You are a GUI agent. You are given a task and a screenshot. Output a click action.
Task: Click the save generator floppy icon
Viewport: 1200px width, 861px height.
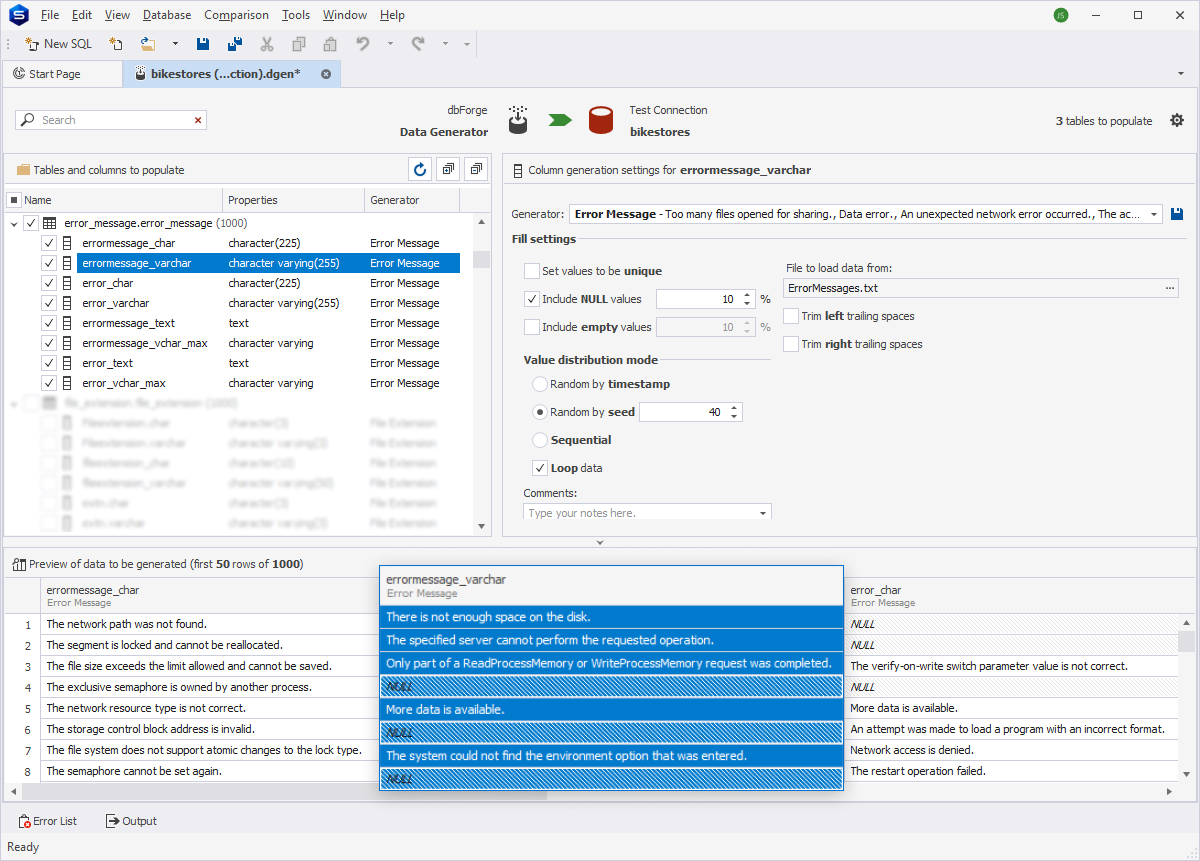point(1176,214)
